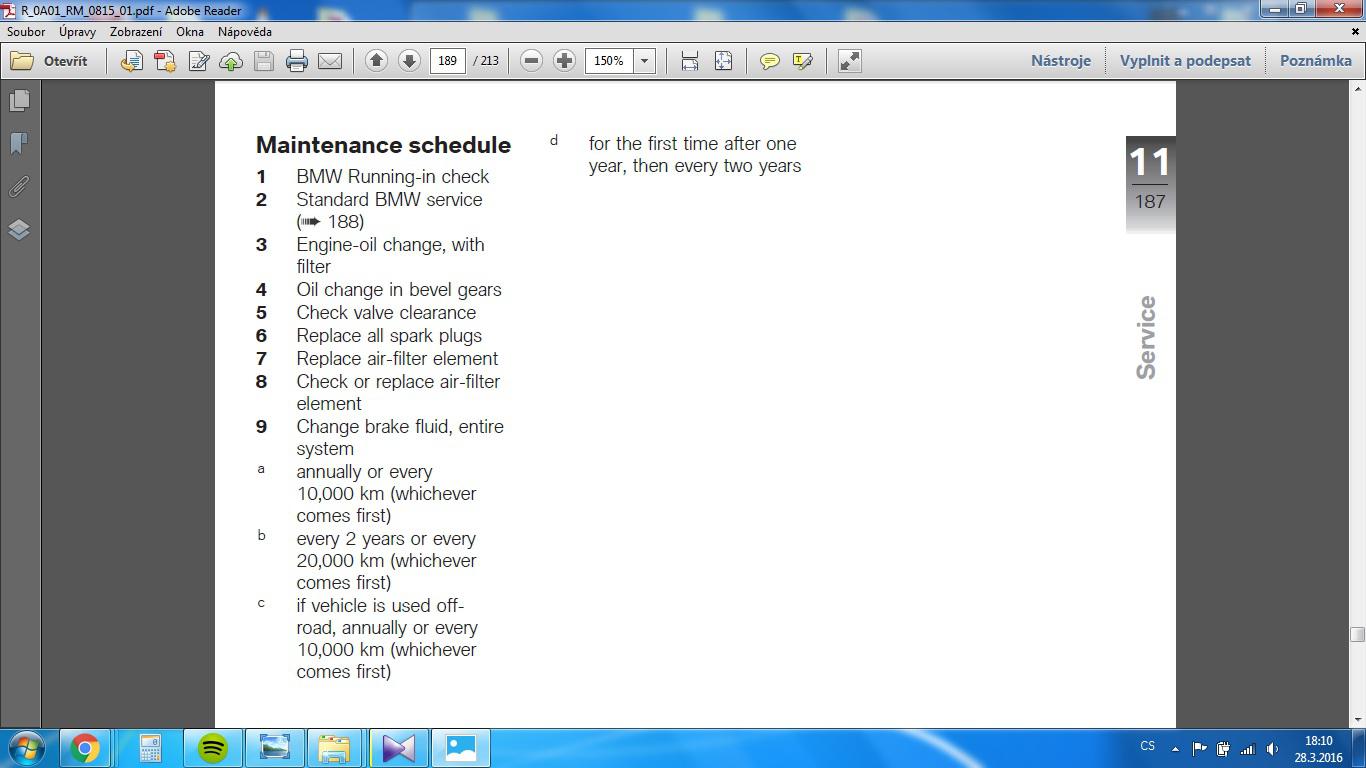The height and width of the screenshot is (768, 1366).
Task: Click the fit width scrolling icon
Action: click(x=690, y=61)
